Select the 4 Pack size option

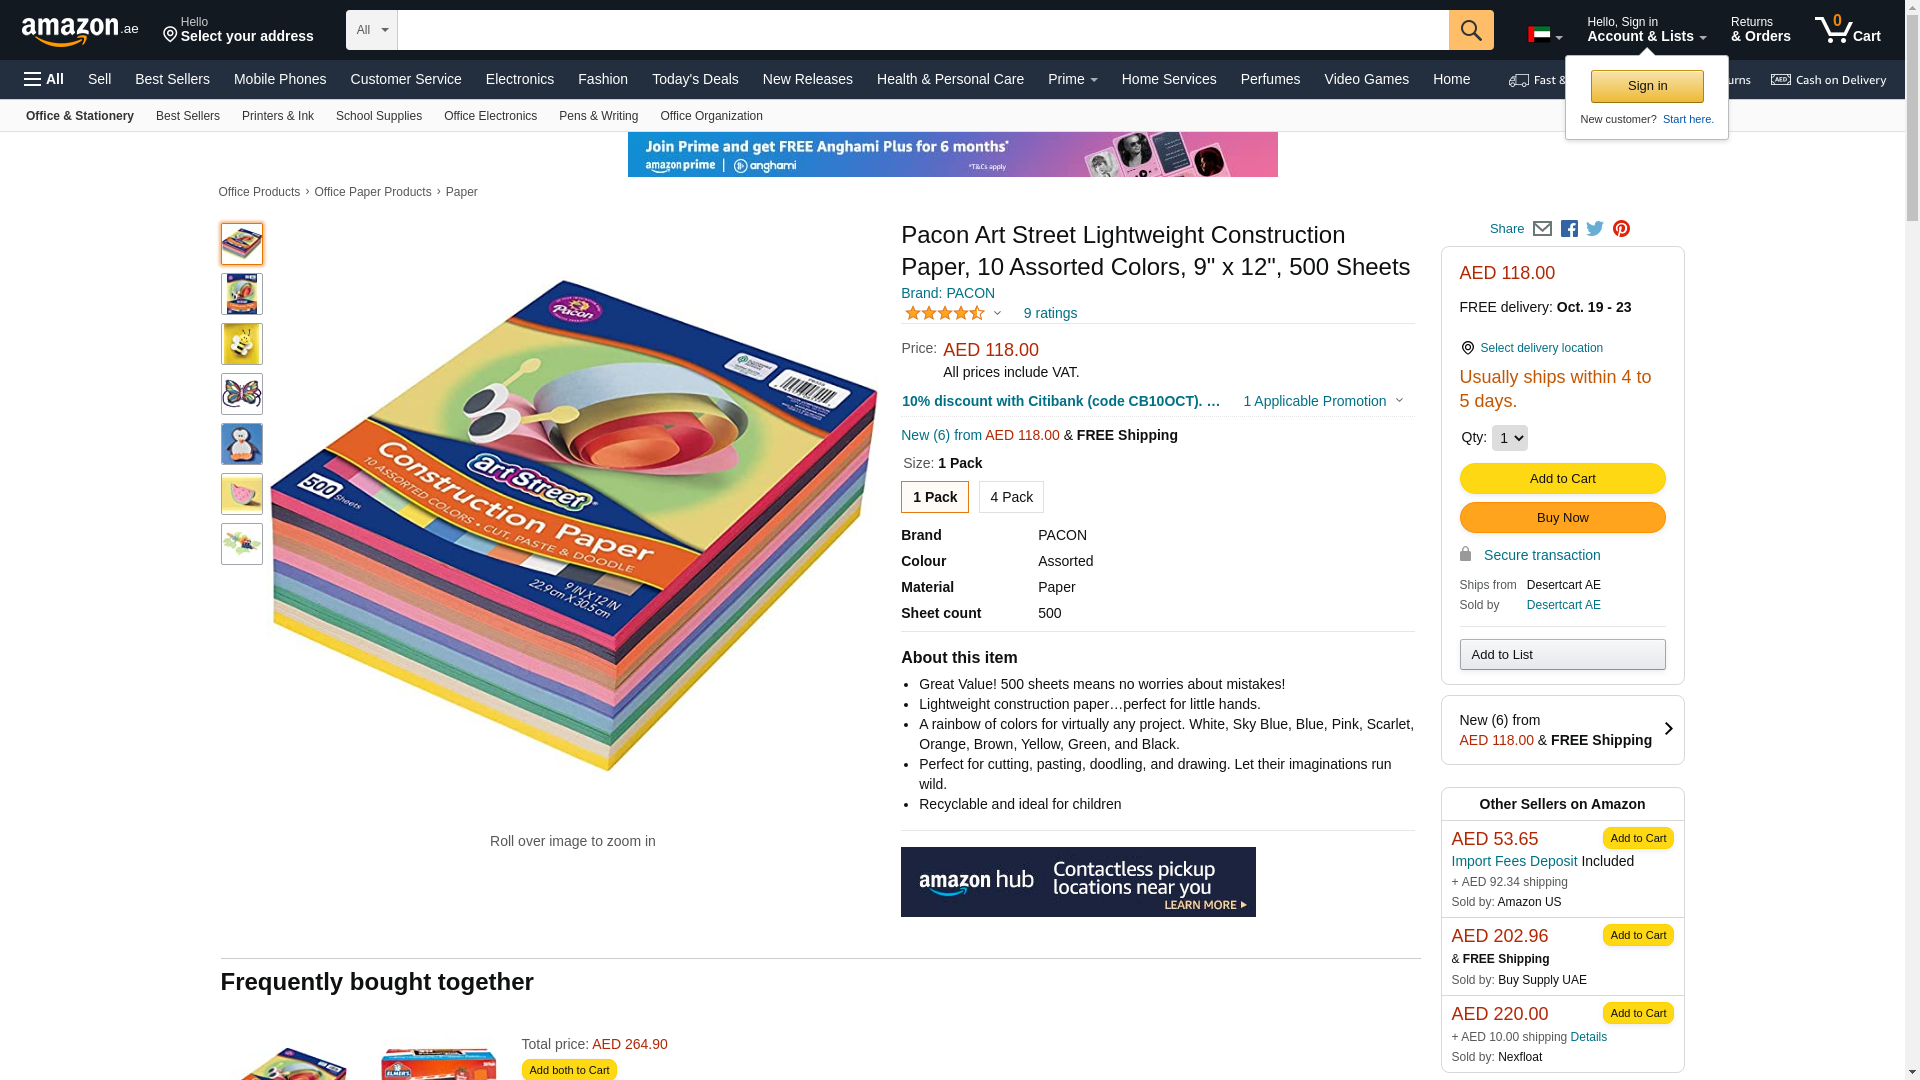[1011, 497]
